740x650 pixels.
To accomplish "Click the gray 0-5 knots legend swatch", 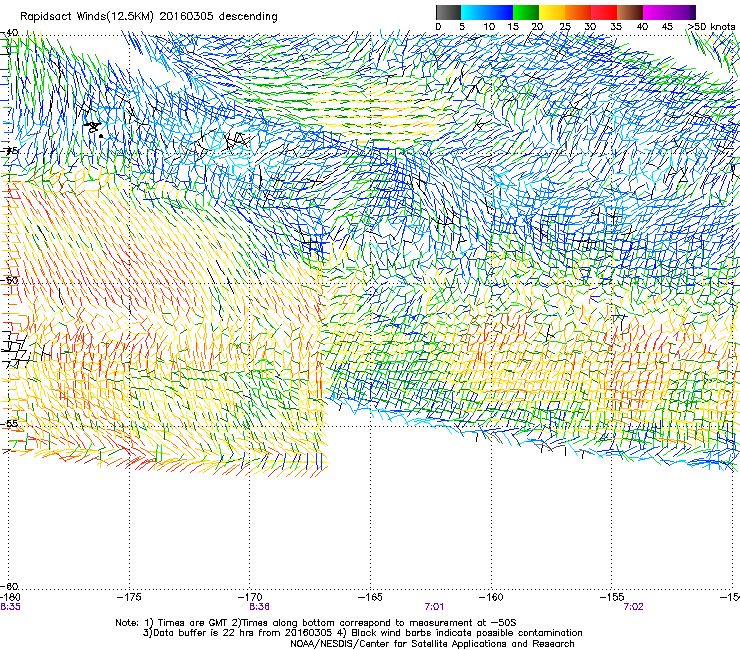I will coord(448,12).
